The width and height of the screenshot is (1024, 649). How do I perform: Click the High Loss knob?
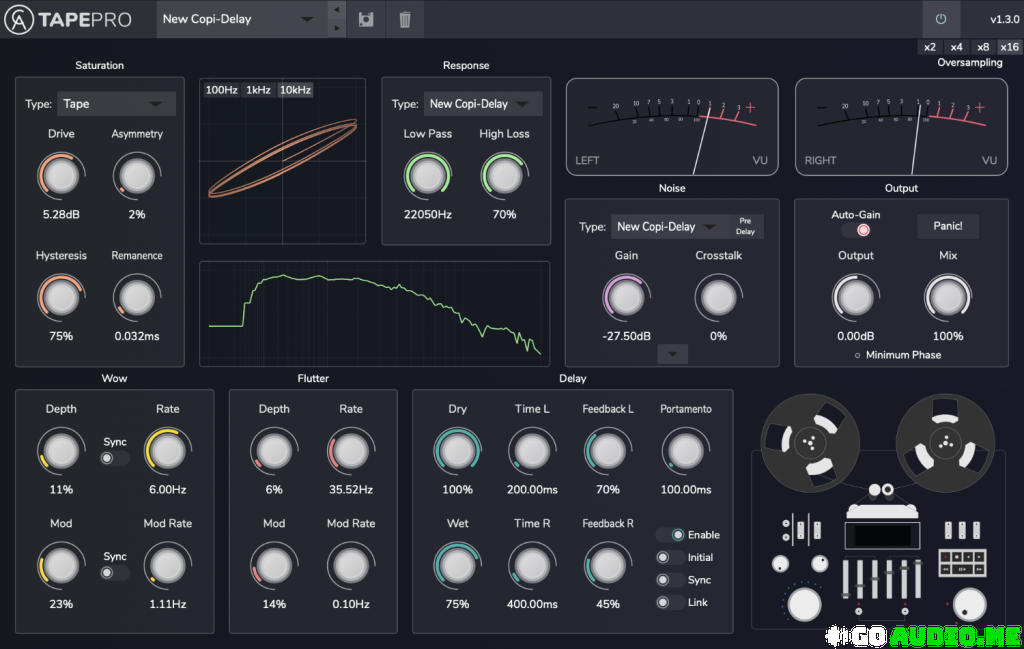[504, 176]
